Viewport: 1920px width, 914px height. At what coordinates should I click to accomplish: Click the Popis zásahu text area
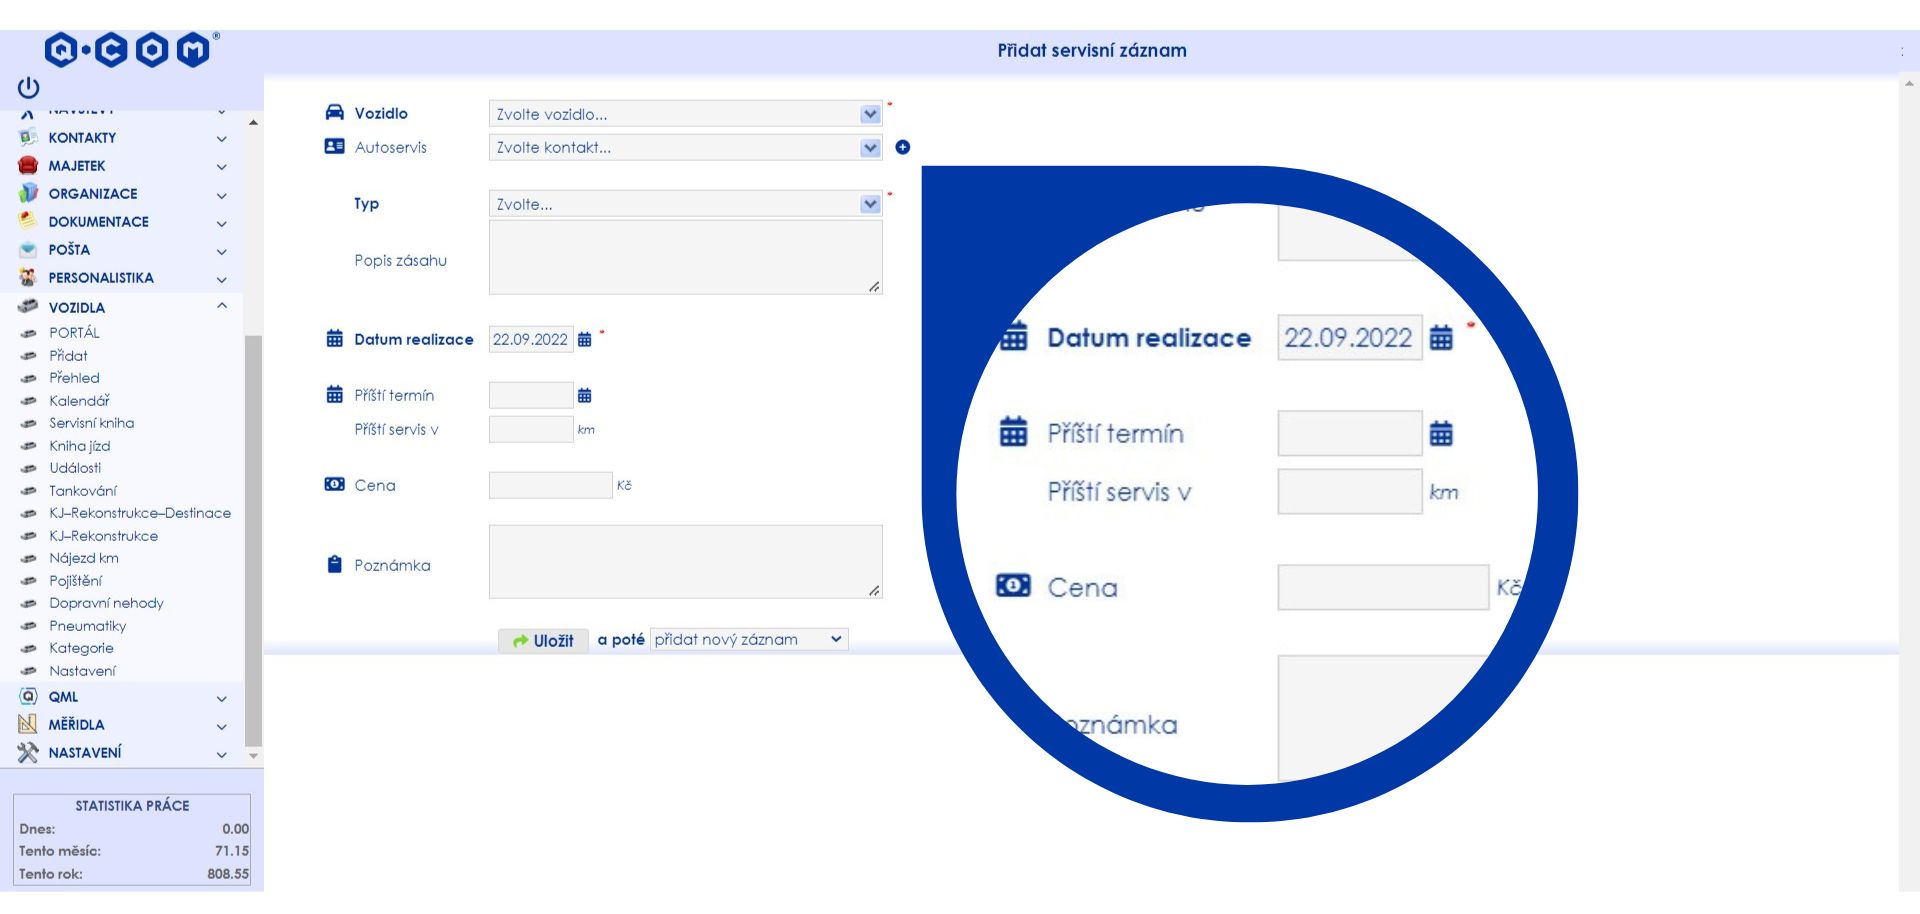point(685,258)
